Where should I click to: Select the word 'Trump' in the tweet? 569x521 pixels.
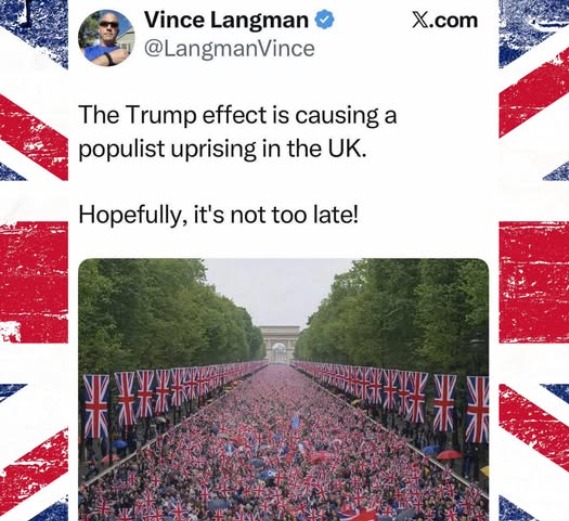[x=161, y=115]
